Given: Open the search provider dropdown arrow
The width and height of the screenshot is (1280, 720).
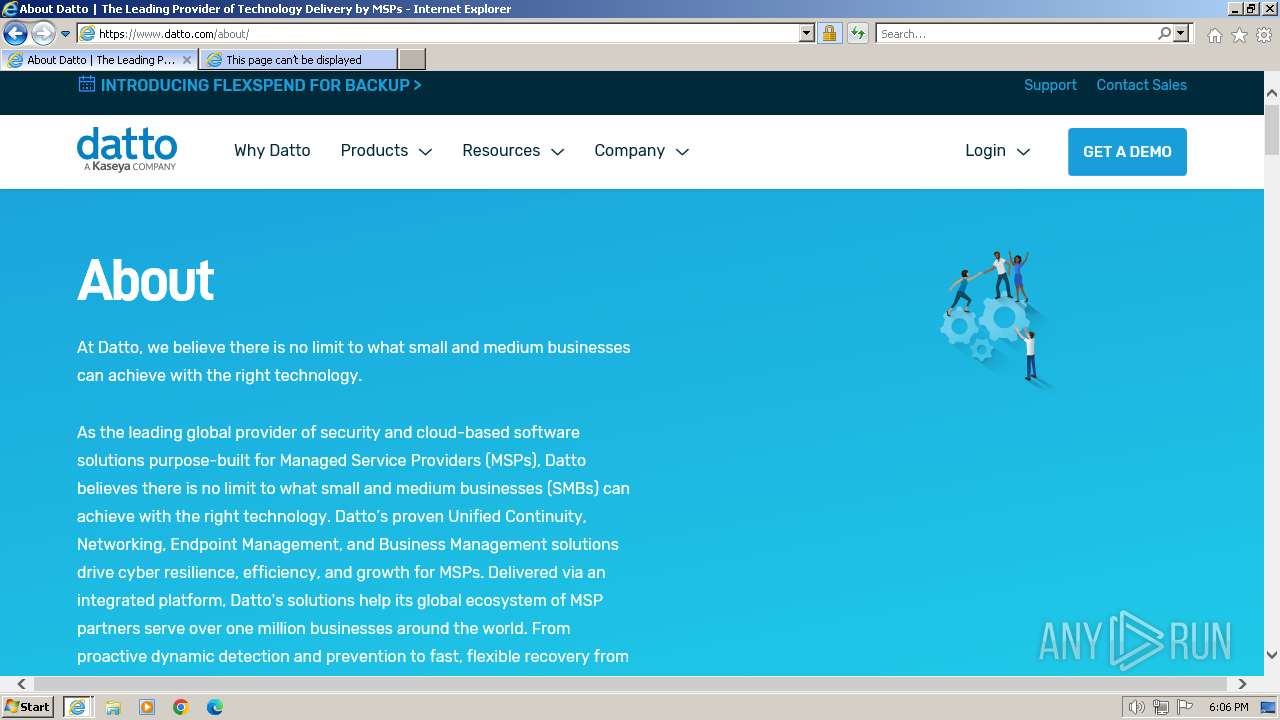Looking at the screenshot, I should pos(1181,33).
